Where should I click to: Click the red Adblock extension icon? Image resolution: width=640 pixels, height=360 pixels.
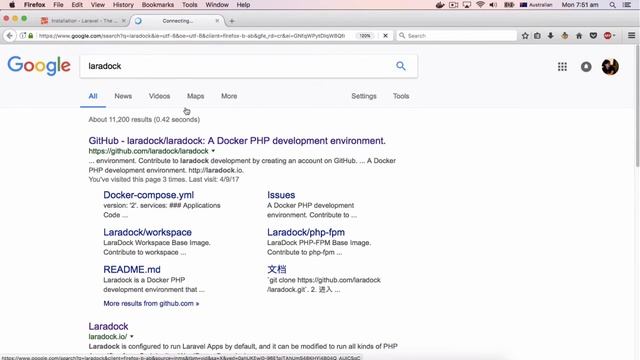click(607, 36)
